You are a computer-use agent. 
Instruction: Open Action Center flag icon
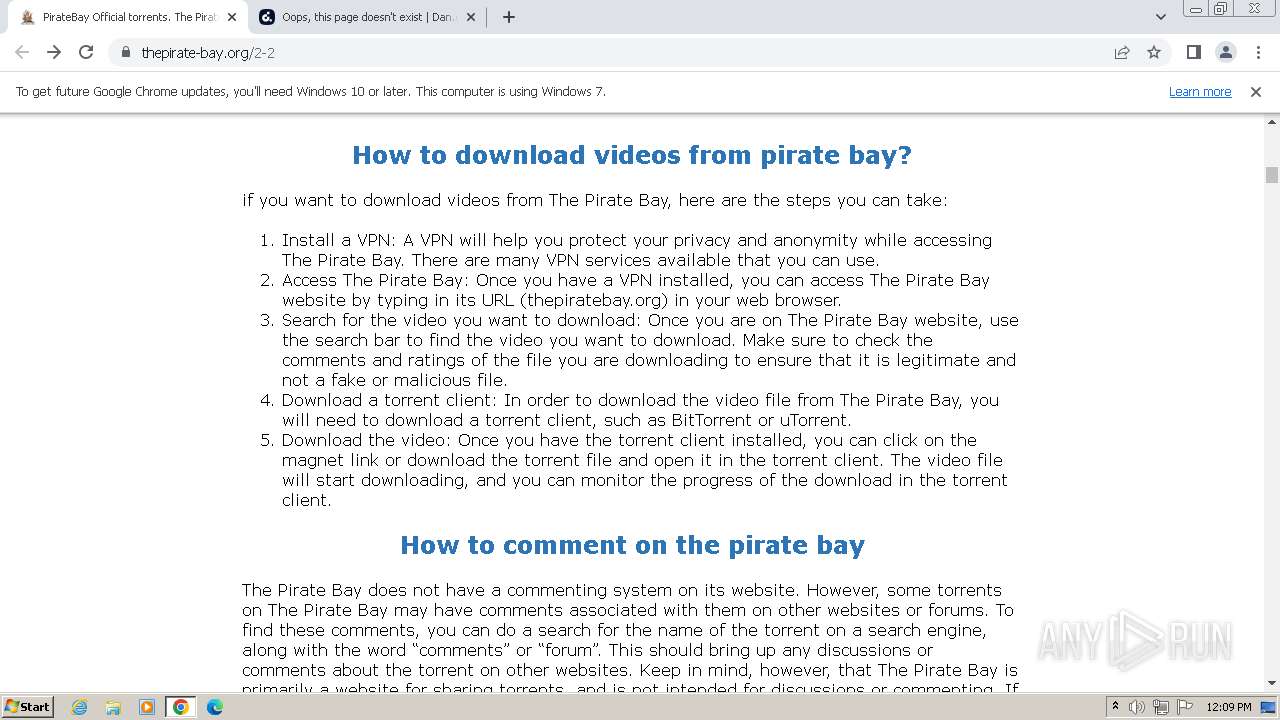(x=1184, y=707)
